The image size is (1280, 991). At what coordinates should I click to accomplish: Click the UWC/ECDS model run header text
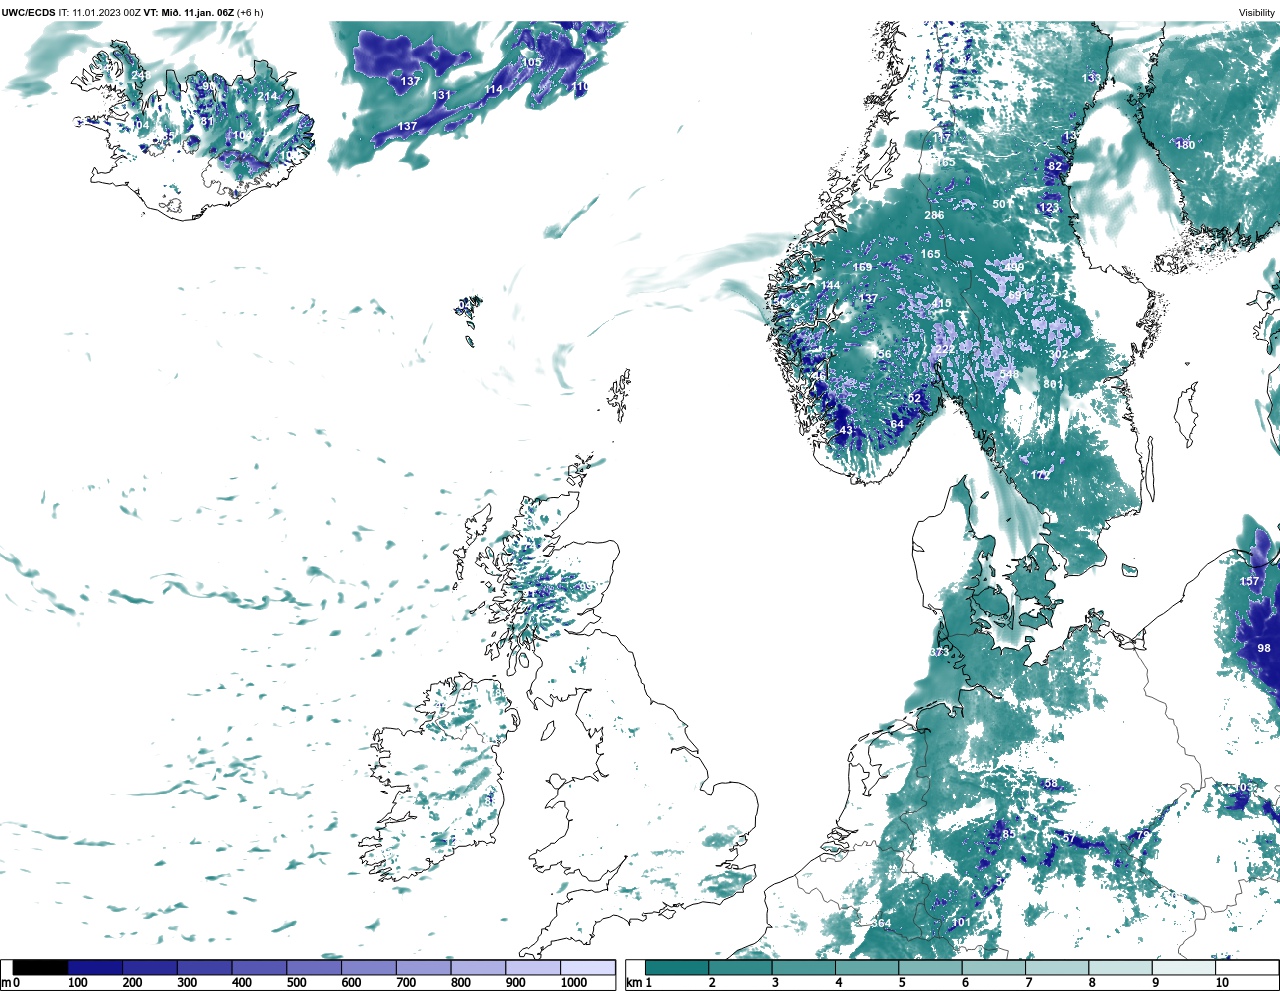click(133, 13)
